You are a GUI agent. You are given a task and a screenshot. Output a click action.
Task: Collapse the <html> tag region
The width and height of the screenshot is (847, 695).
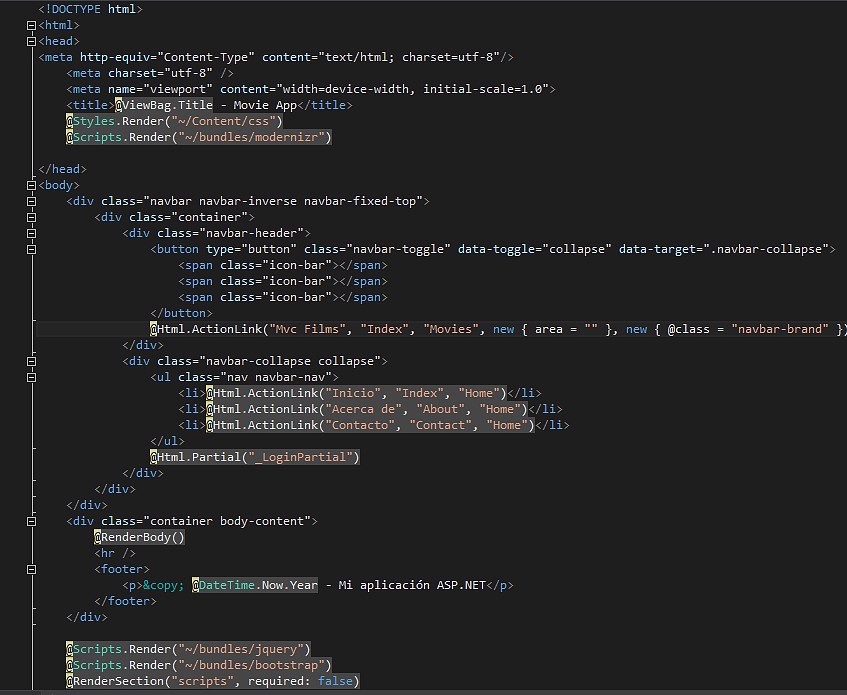coord(31,25)
